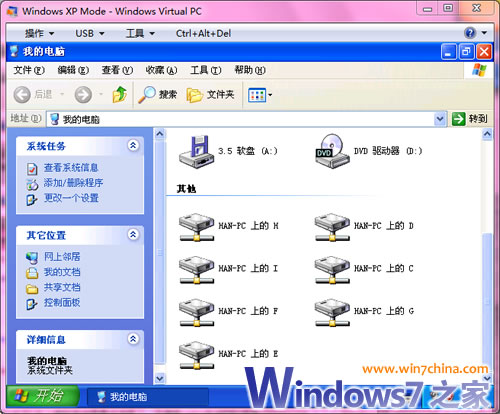Click the 转到 Go button

click(x=470, y=119)
